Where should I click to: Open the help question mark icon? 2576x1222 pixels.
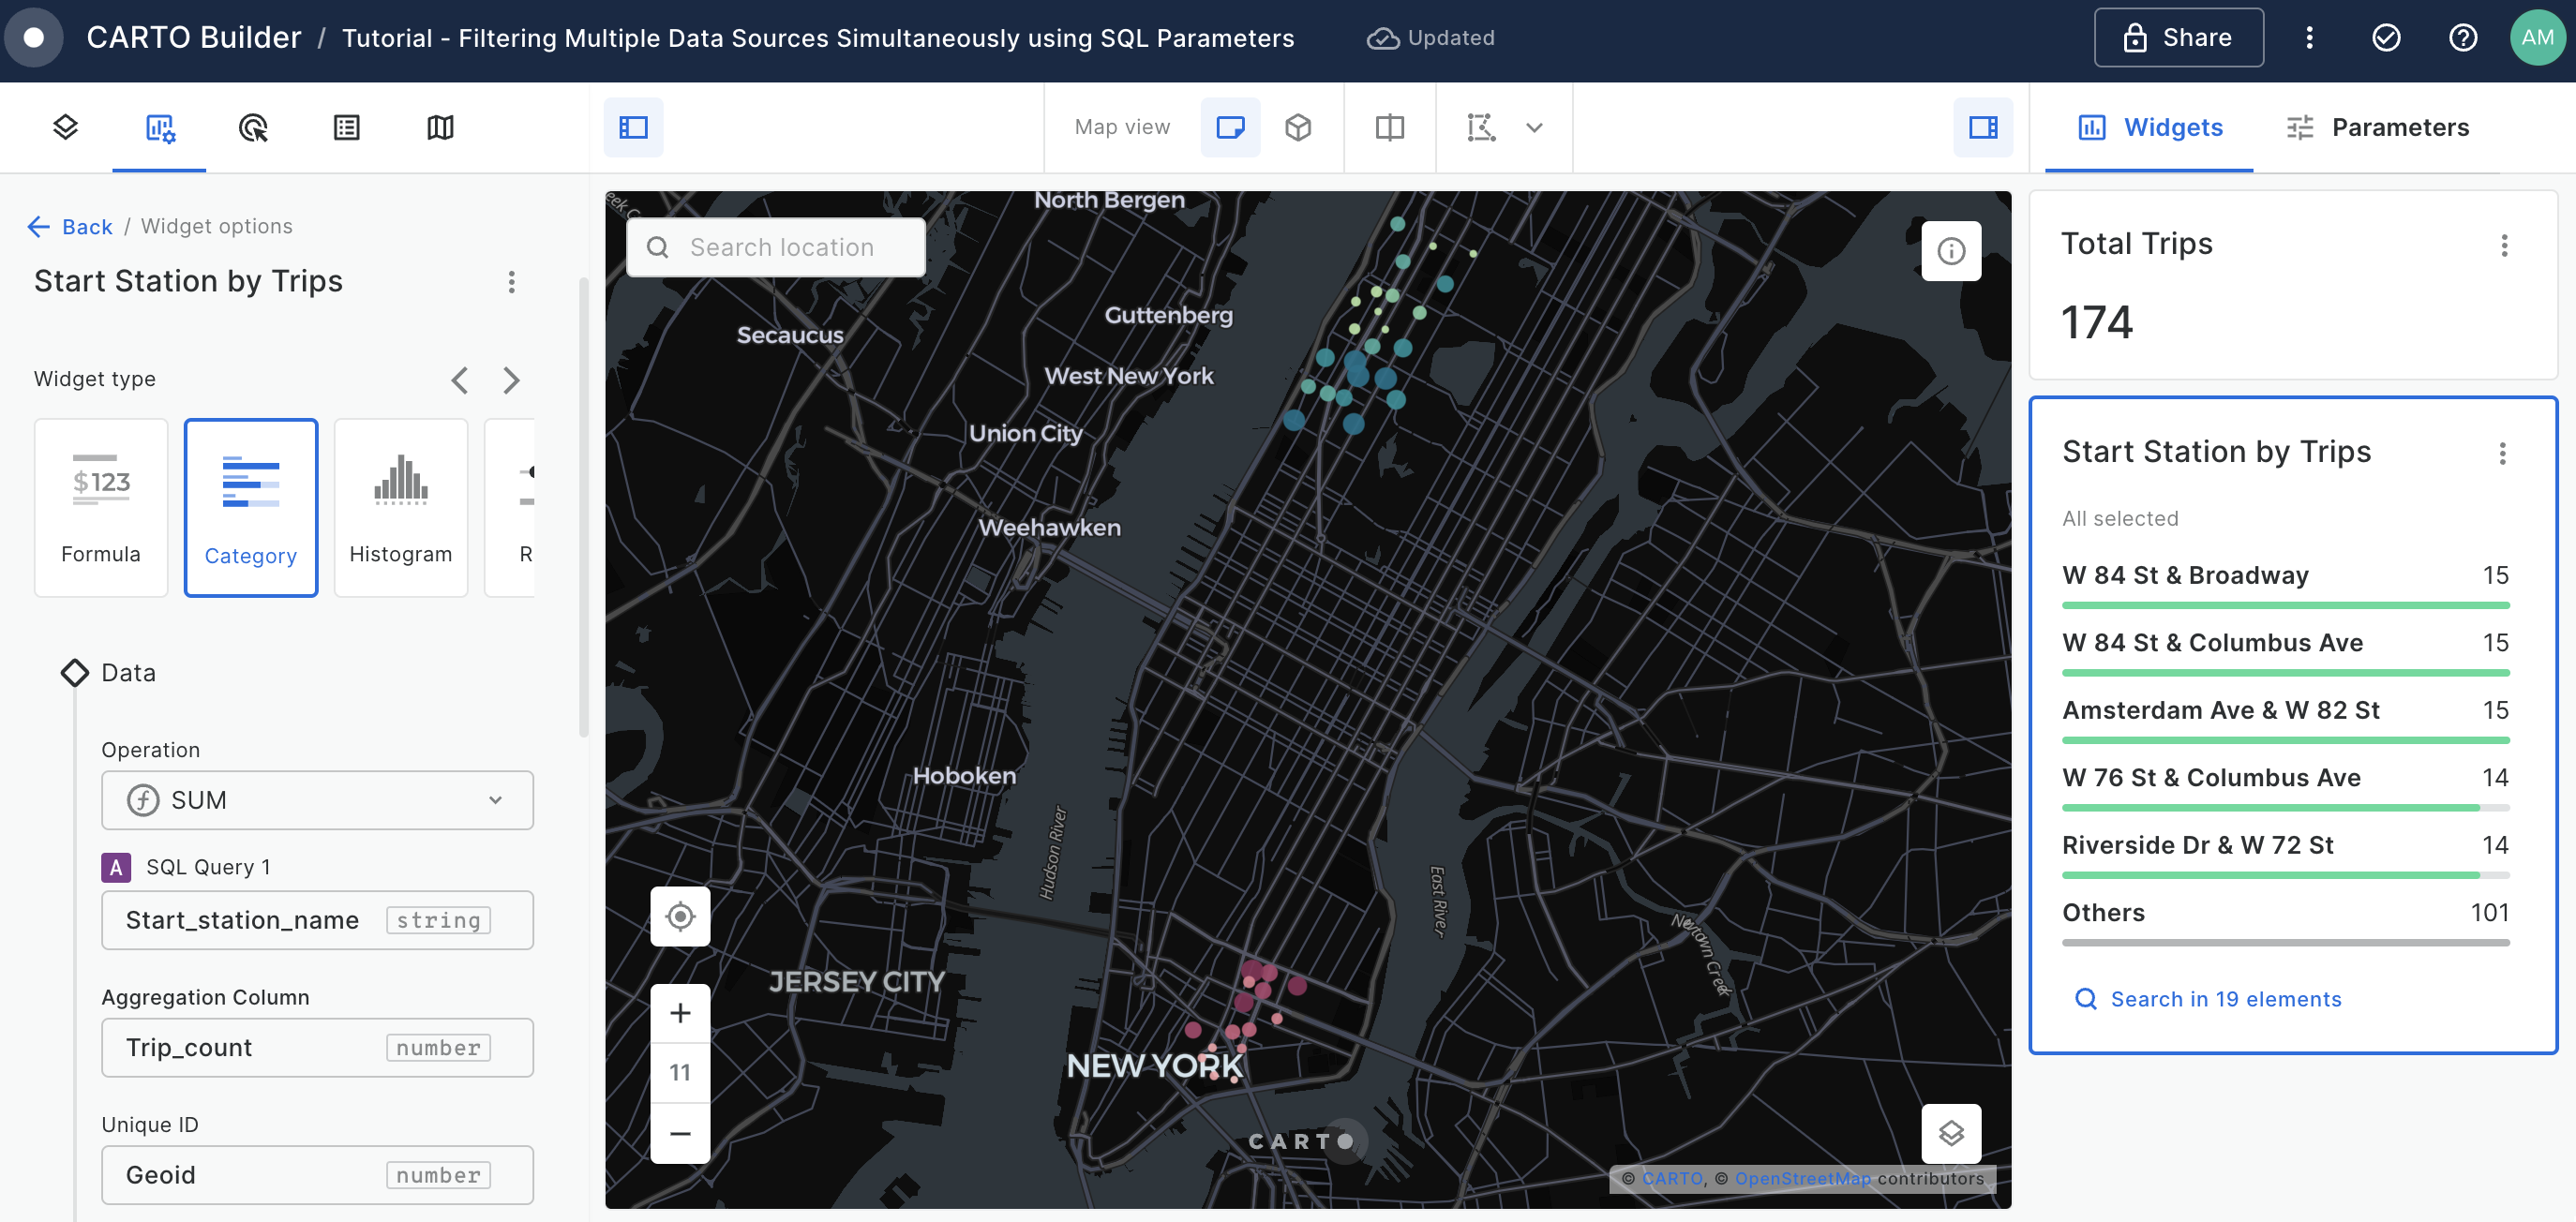tap(2463, 37)
